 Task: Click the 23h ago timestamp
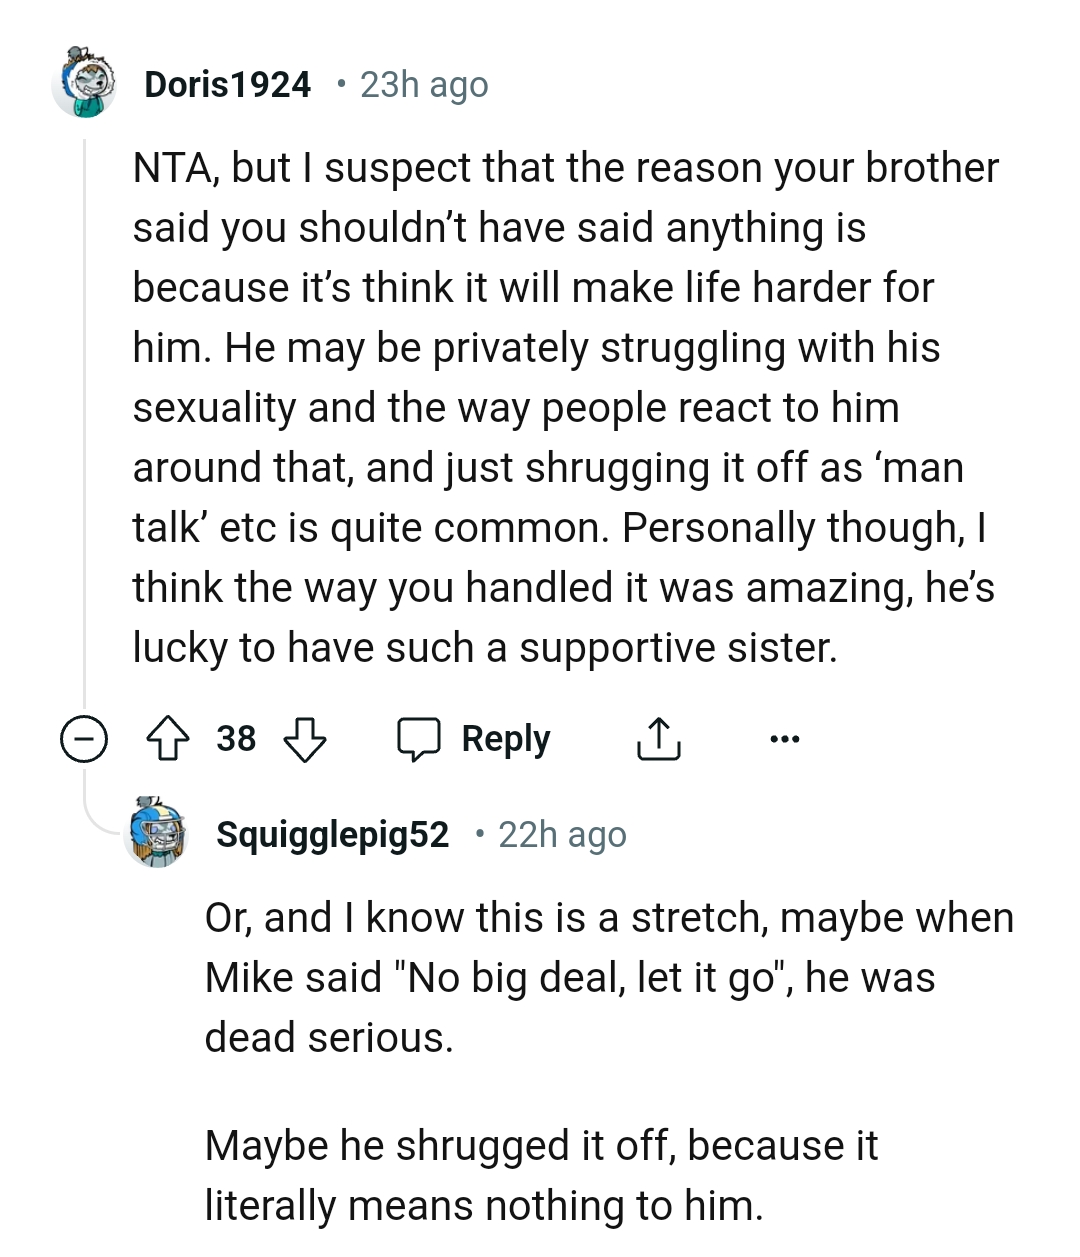point(423,84)
